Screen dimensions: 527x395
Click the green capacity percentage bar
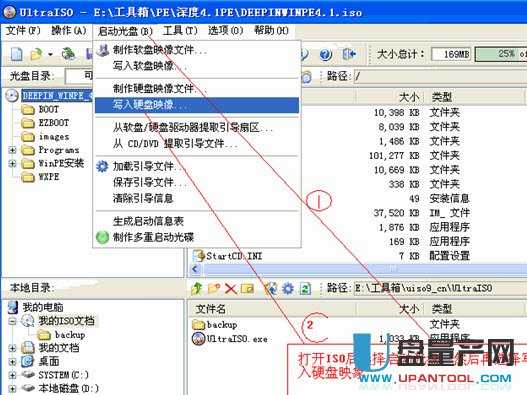(x=501, y=54)
